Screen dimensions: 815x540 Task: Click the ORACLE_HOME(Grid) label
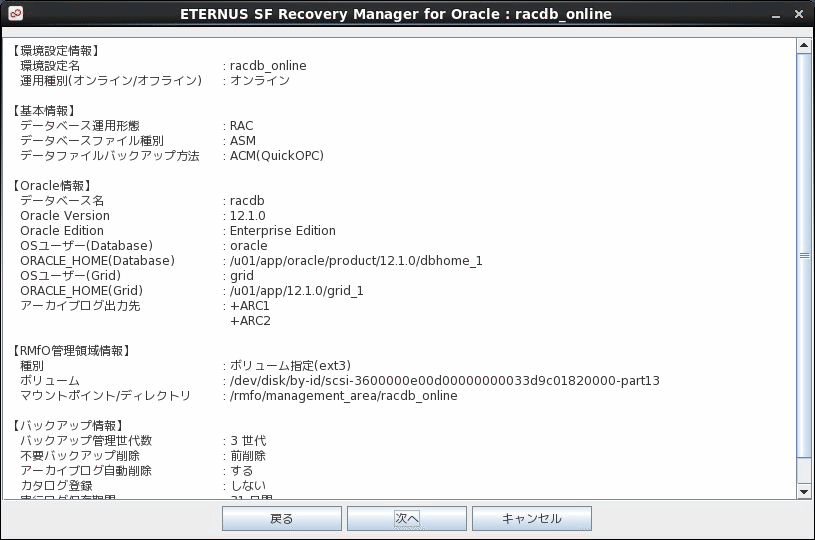click(x=82, y=291)
